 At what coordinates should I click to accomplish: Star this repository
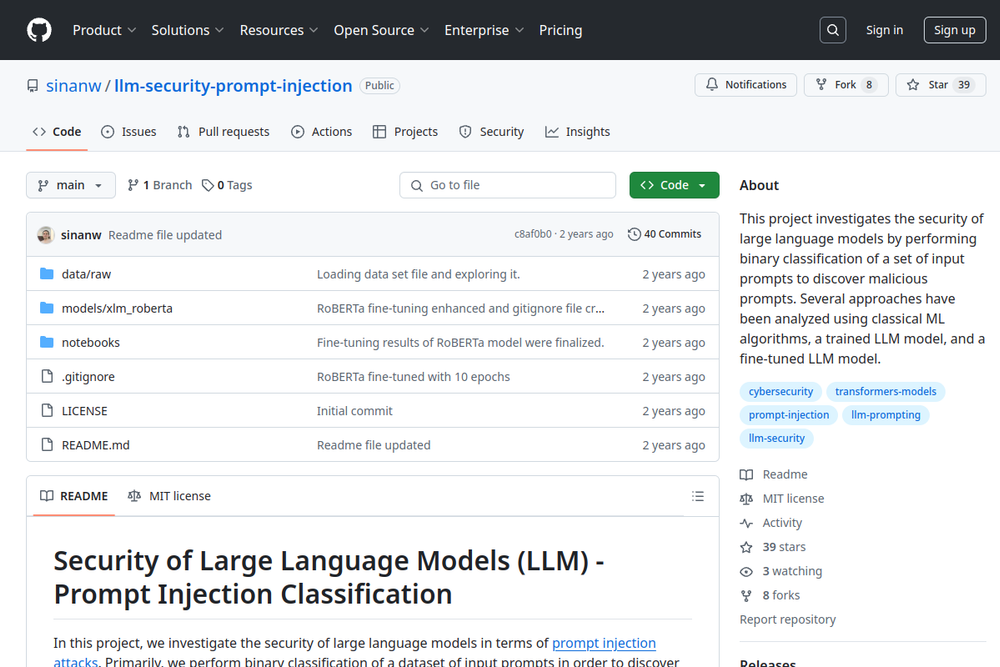(928, 85)
